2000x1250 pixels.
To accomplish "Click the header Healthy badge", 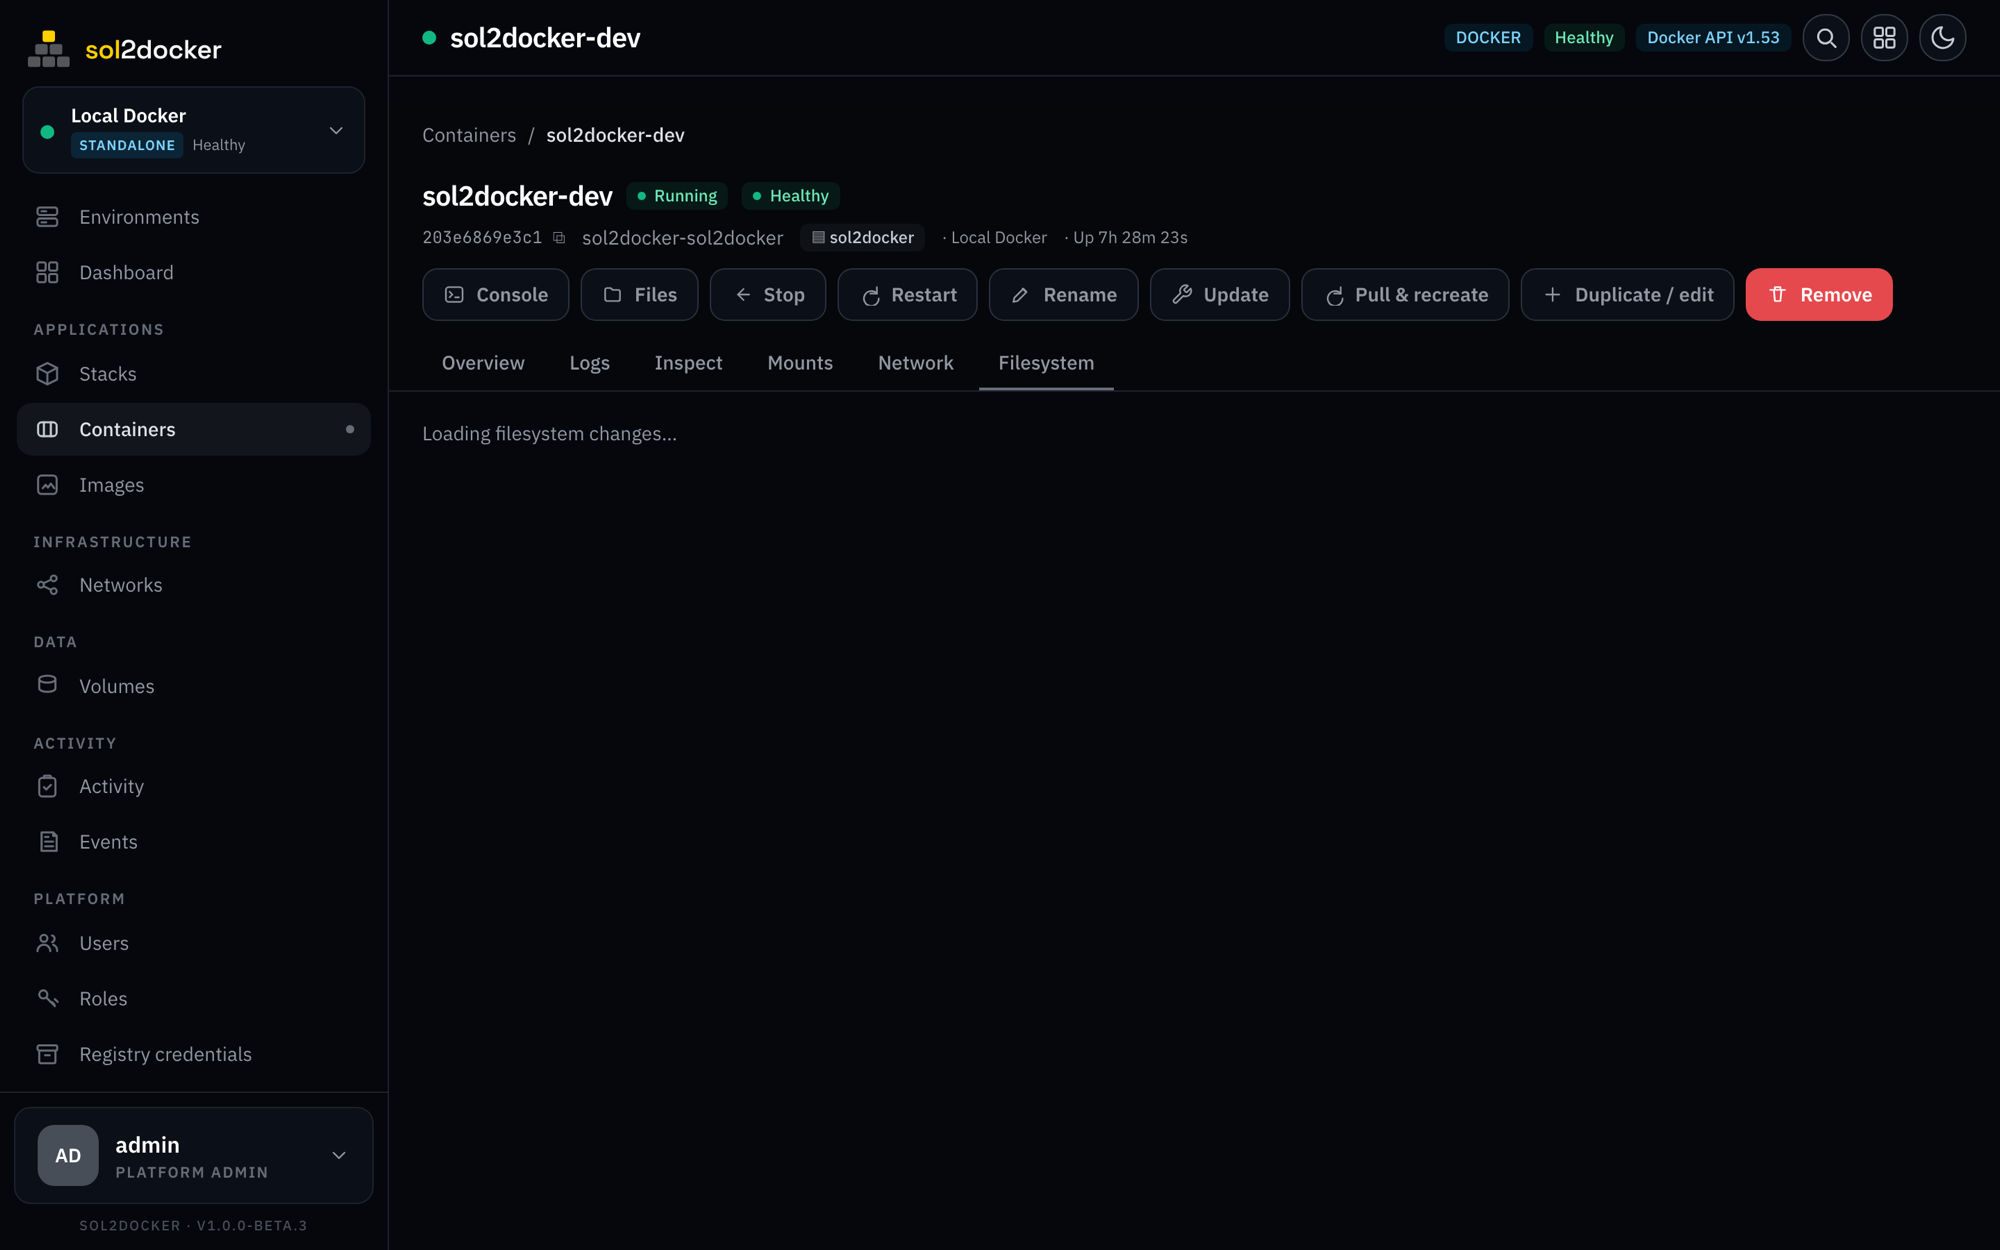I will 1583,38.
